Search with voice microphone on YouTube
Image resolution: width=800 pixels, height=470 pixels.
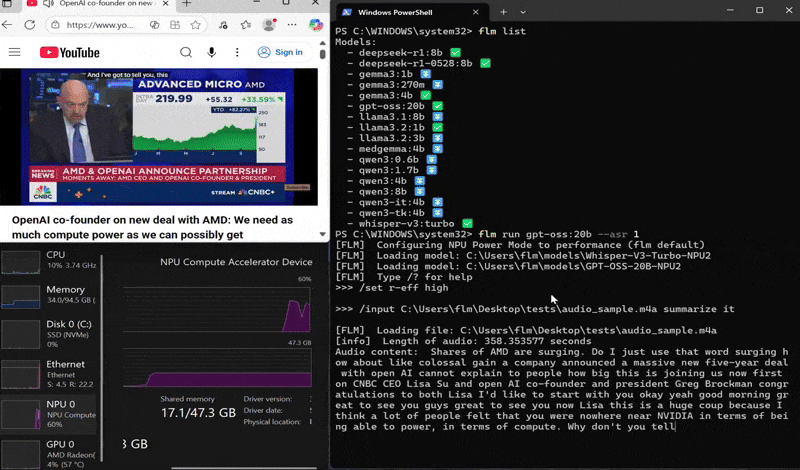pyautogui.click(x=211, y=52)
